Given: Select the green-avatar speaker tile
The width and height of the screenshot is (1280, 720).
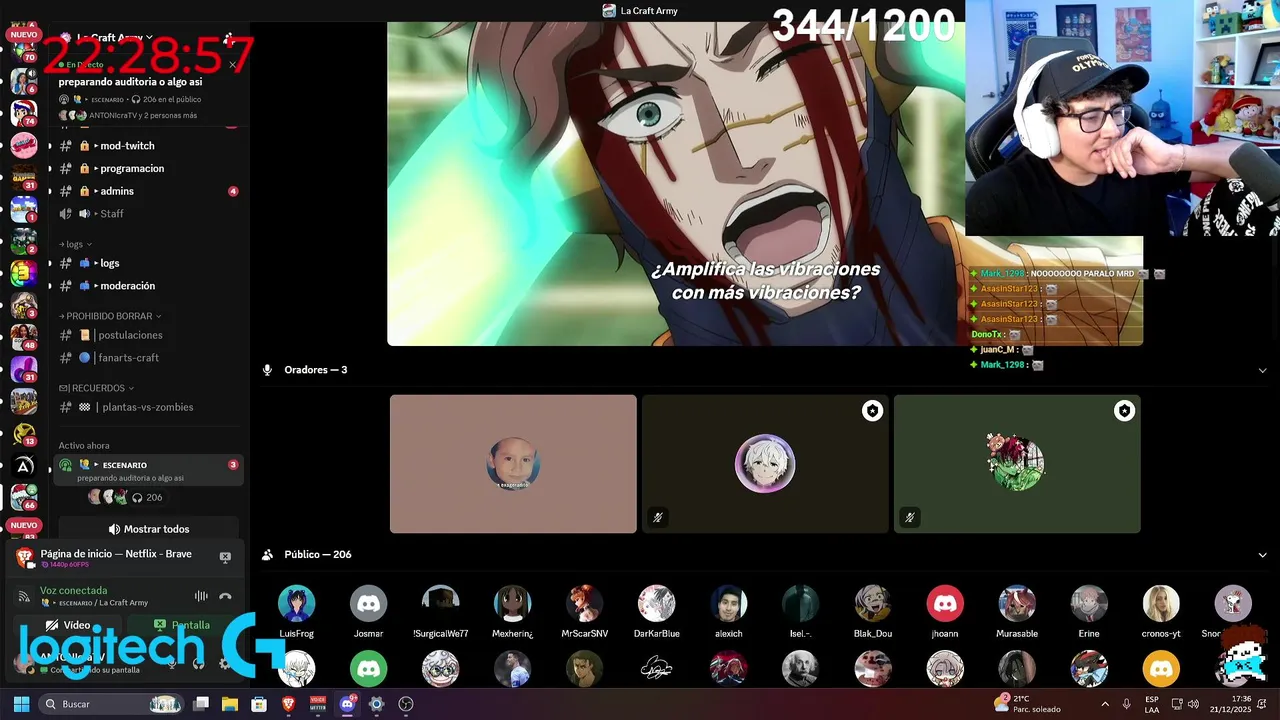Looking at the screenshot, I should pos(1017,464).
